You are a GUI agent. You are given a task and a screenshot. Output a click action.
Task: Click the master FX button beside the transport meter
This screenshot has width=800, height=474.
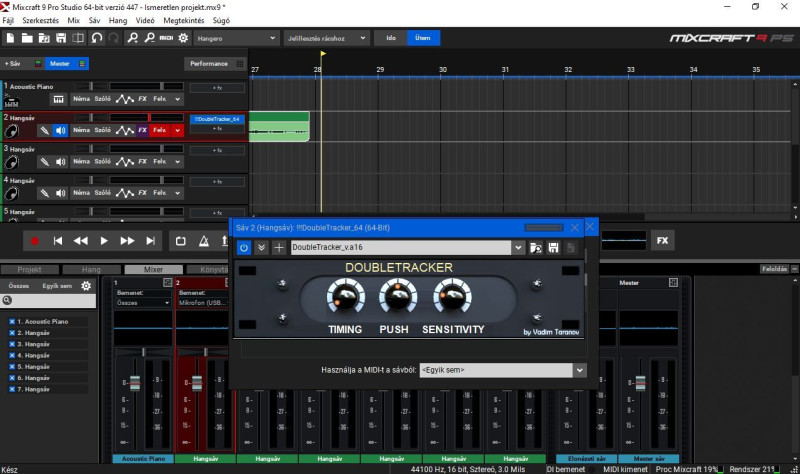(x=662, y=240)
